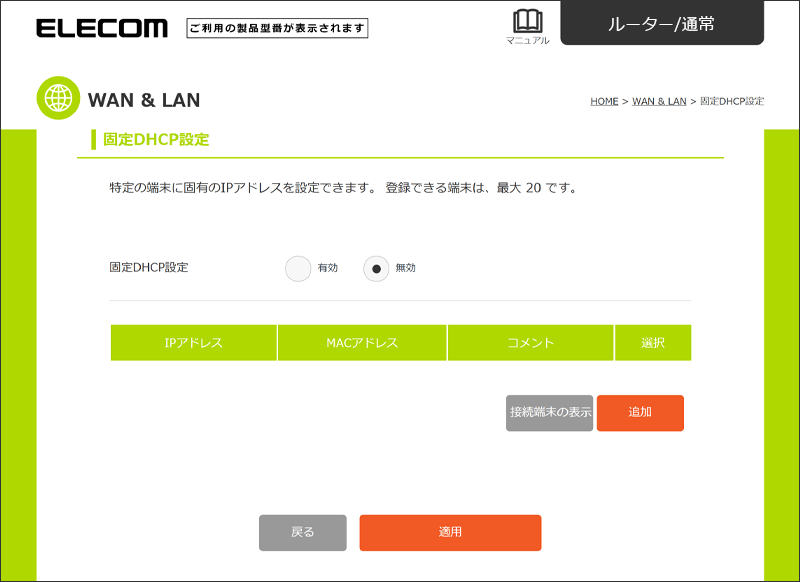
Task: Click the 無効 label text
Action: coord(406,268)
